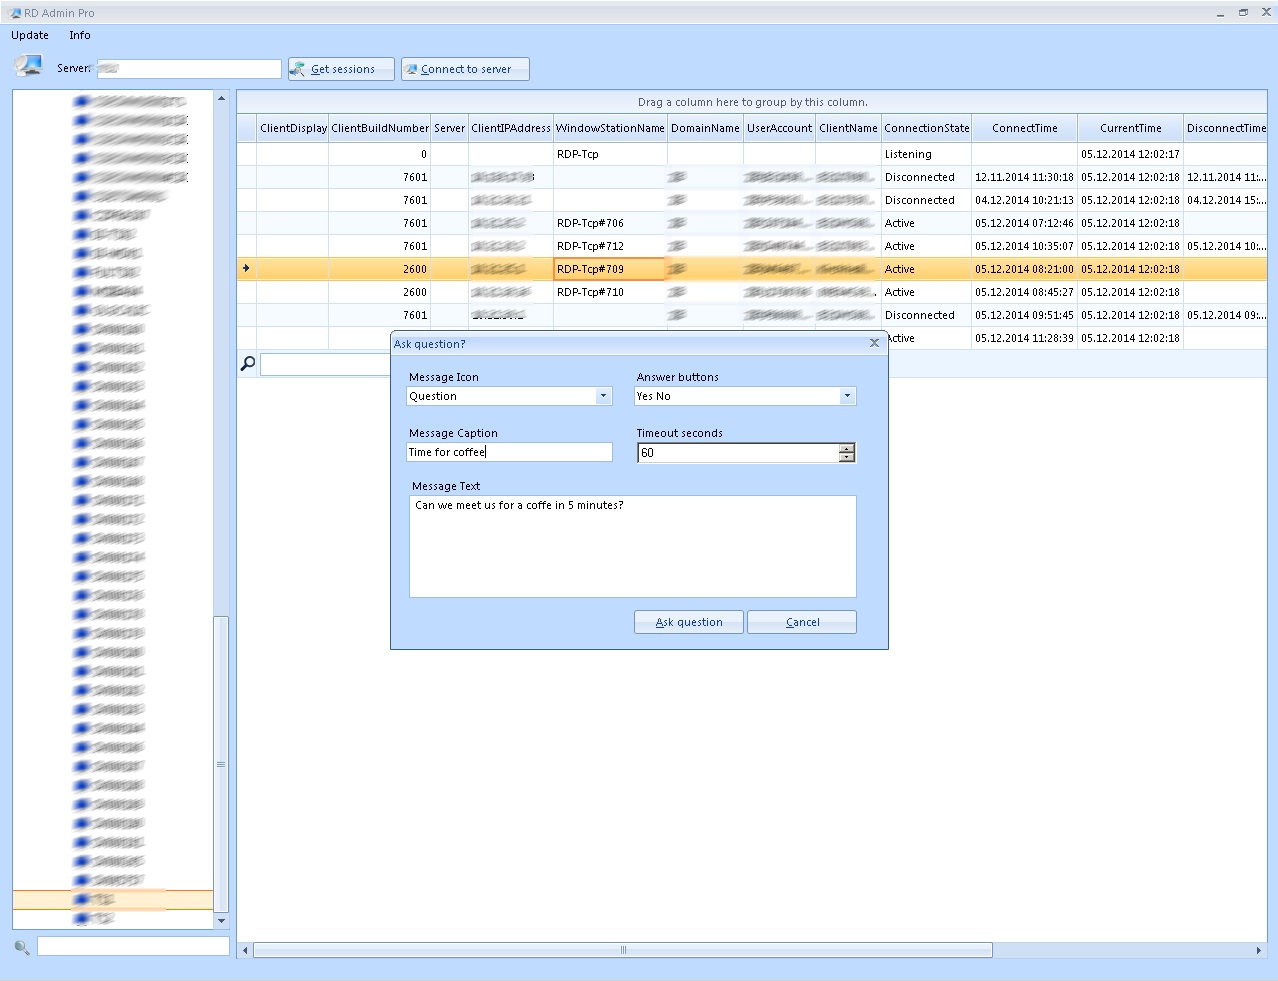
Task: Click the Get sessions button
Action: (342, 69)
